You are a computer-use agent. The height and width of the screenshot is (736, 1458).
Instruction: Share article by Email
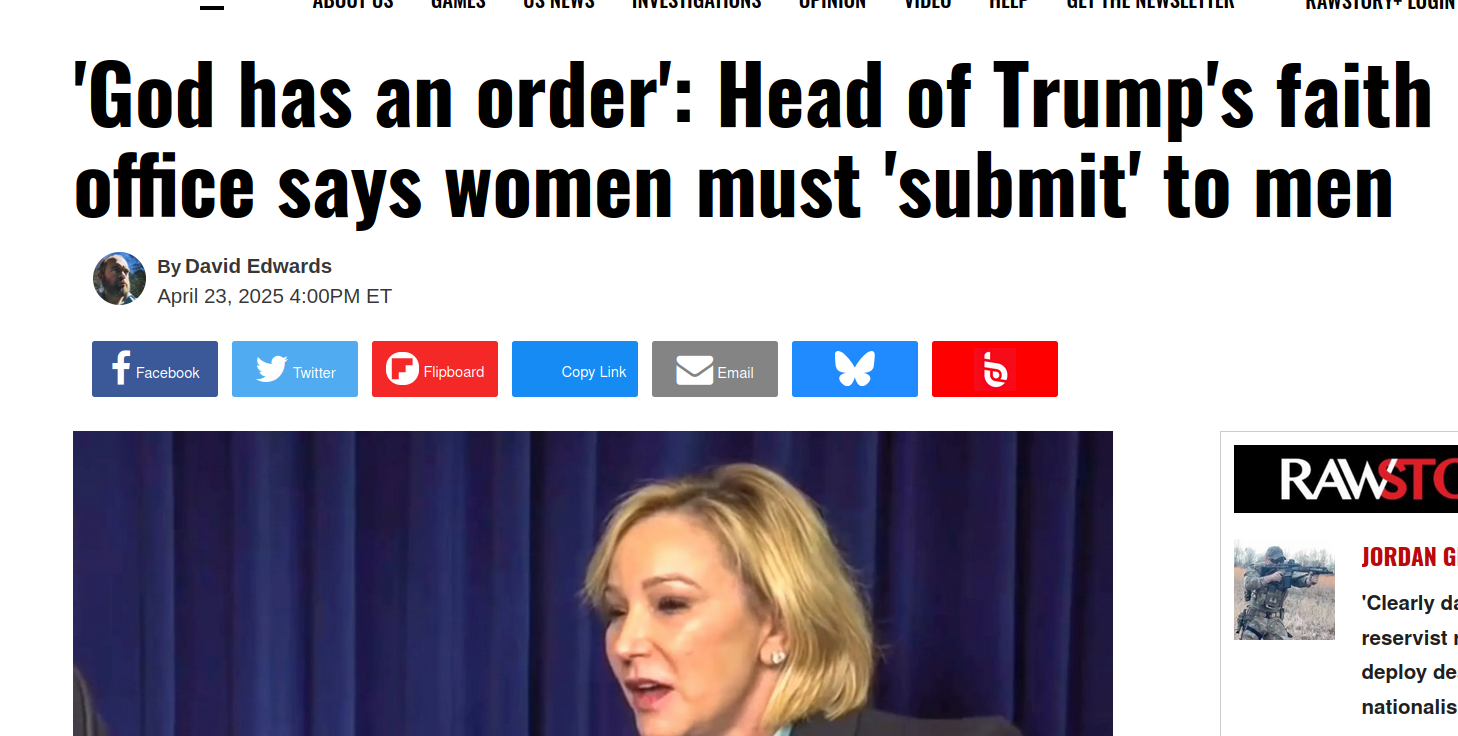[x=715, y=369]
